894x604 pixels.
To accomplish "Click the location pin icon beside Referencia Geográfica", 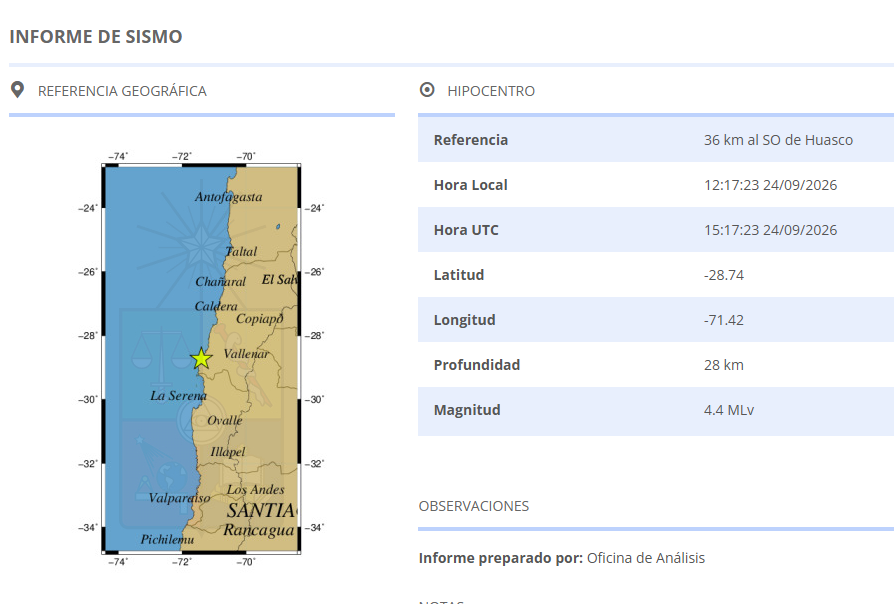I will pos(18,90).
